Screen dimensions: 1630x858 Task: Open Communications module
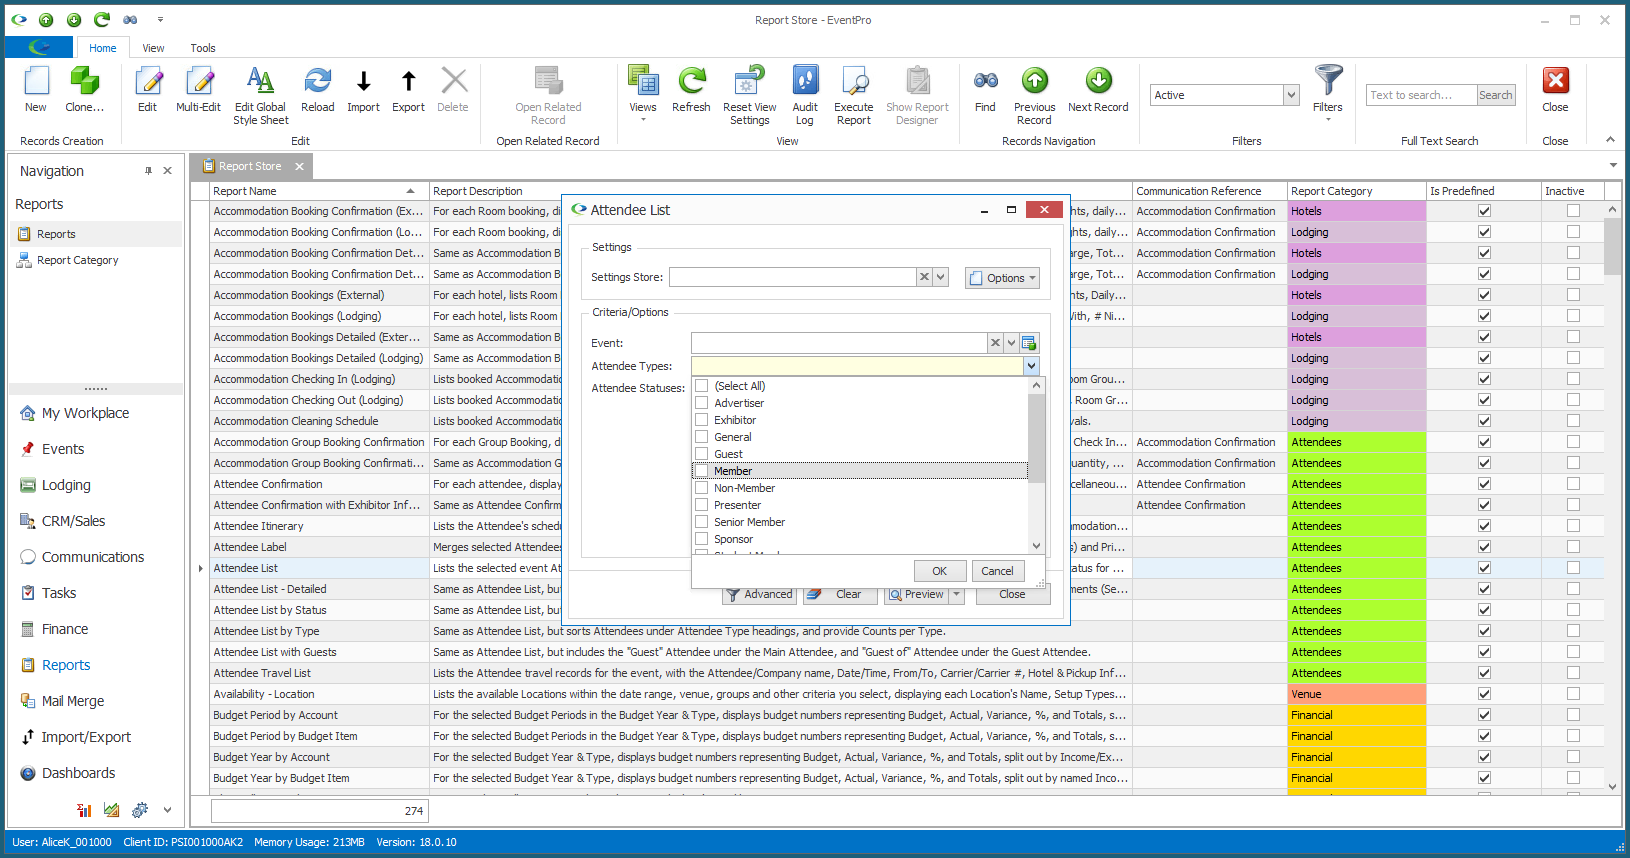(93, 557)
